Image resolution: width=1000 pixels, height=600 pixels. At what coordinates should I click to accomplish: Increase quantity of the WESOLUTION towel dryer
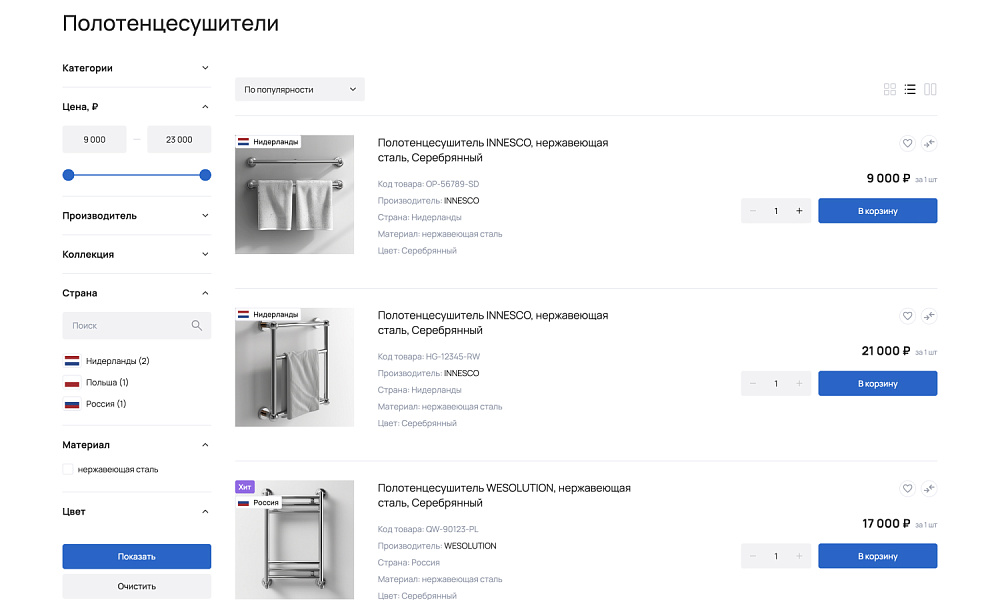pyautogui.click(x=798, y=556)
